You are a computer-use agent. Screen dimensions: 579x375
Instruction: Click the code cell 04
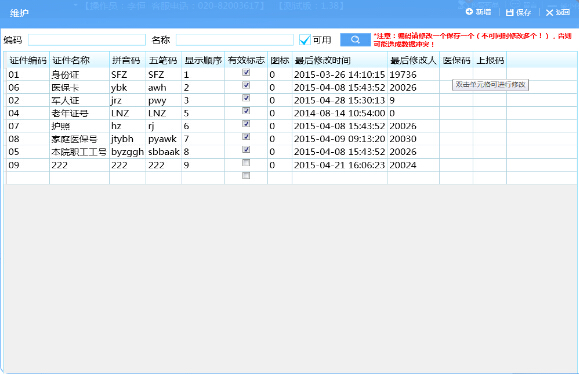(x=28, y=113)
